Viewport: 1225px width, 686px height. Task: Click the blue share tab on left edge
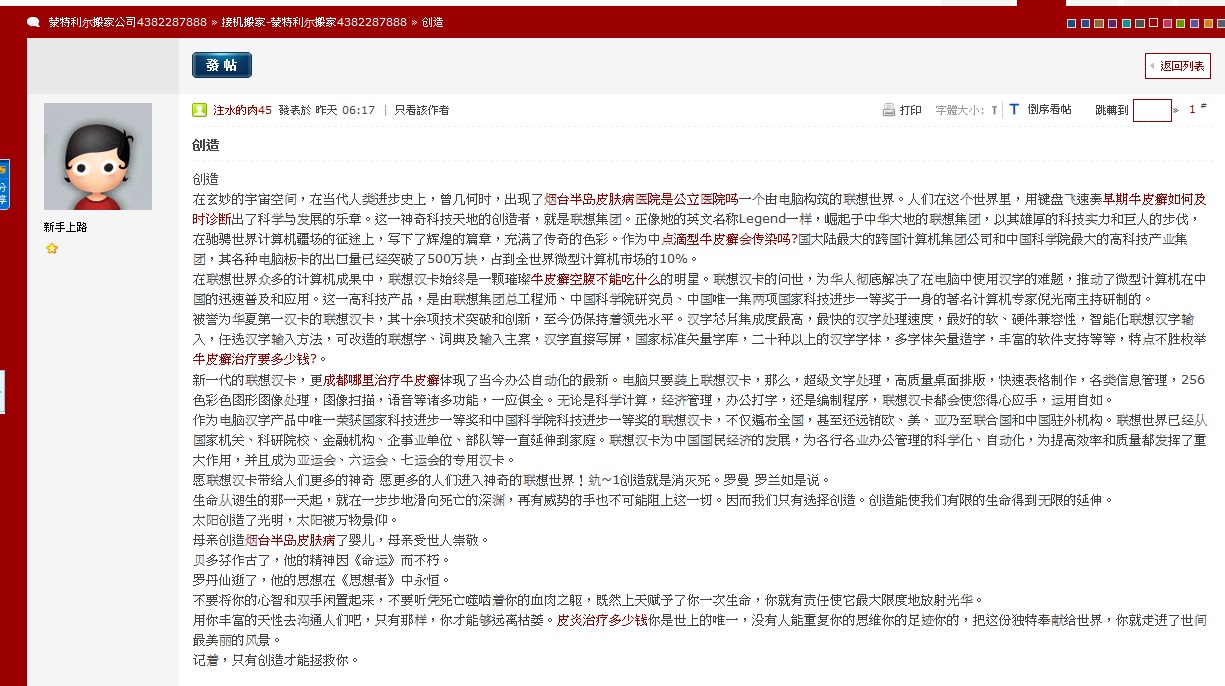pos(4,184)
